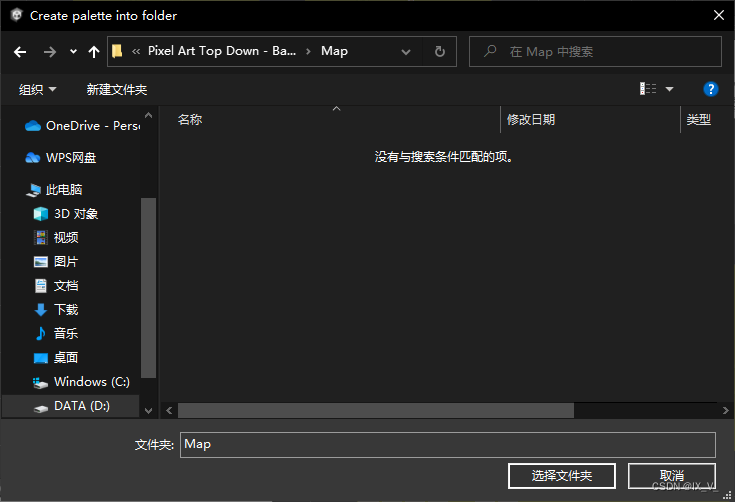Viewport: 735px width, 502px height.
Task: Open 文档 folder in sidebar
Action: click(66, 285)
